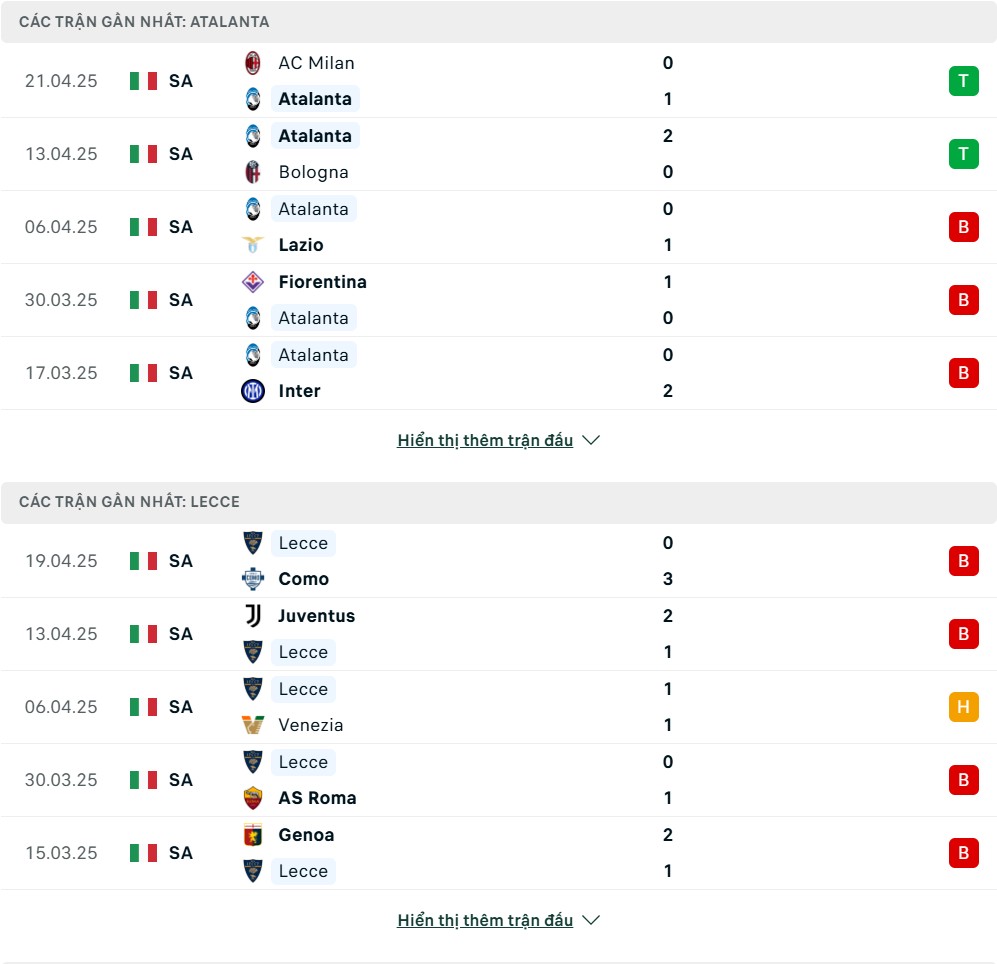997x964 pixels.
Task: Click the Bologna club crest
Action: coord(253,172)
